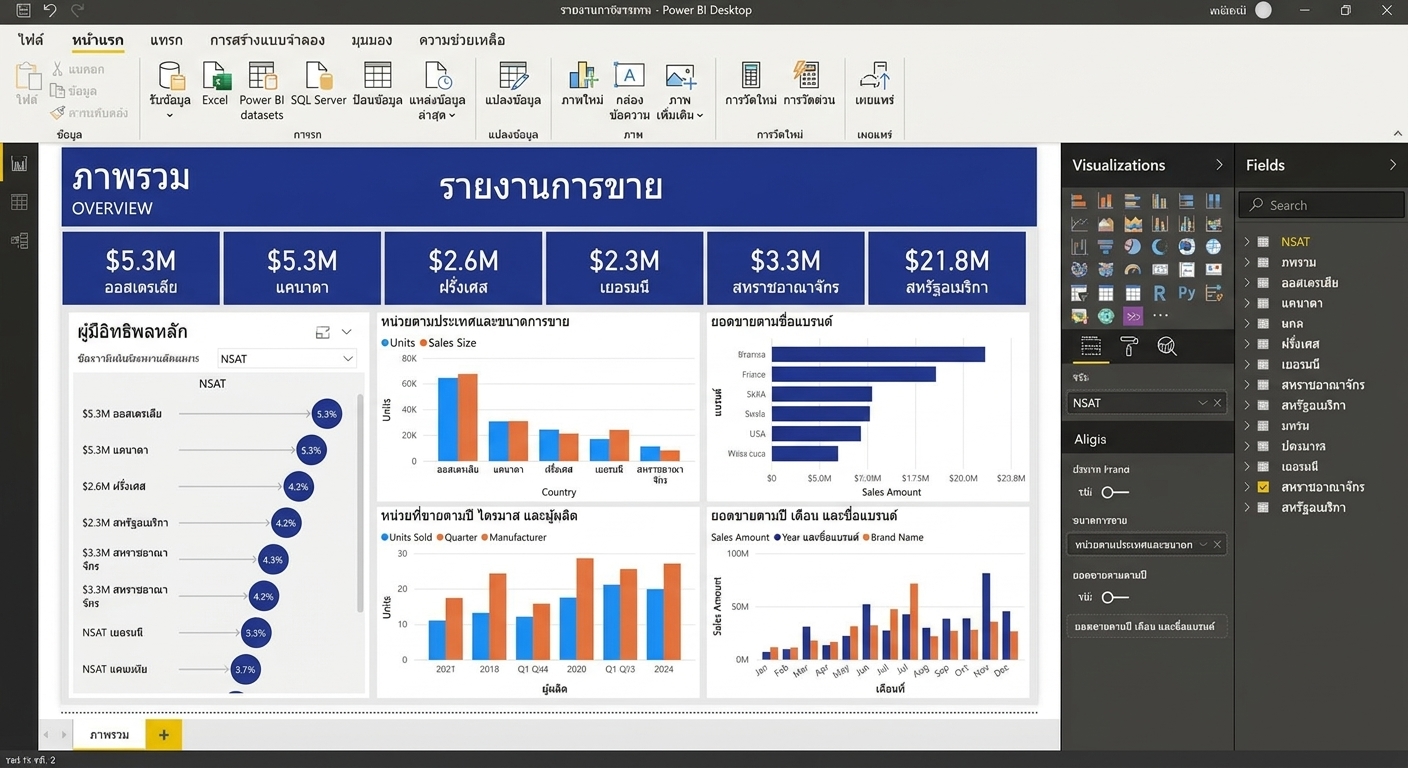
Task: Click the Undo arrow in the title bar
Action: pos(50,11)
